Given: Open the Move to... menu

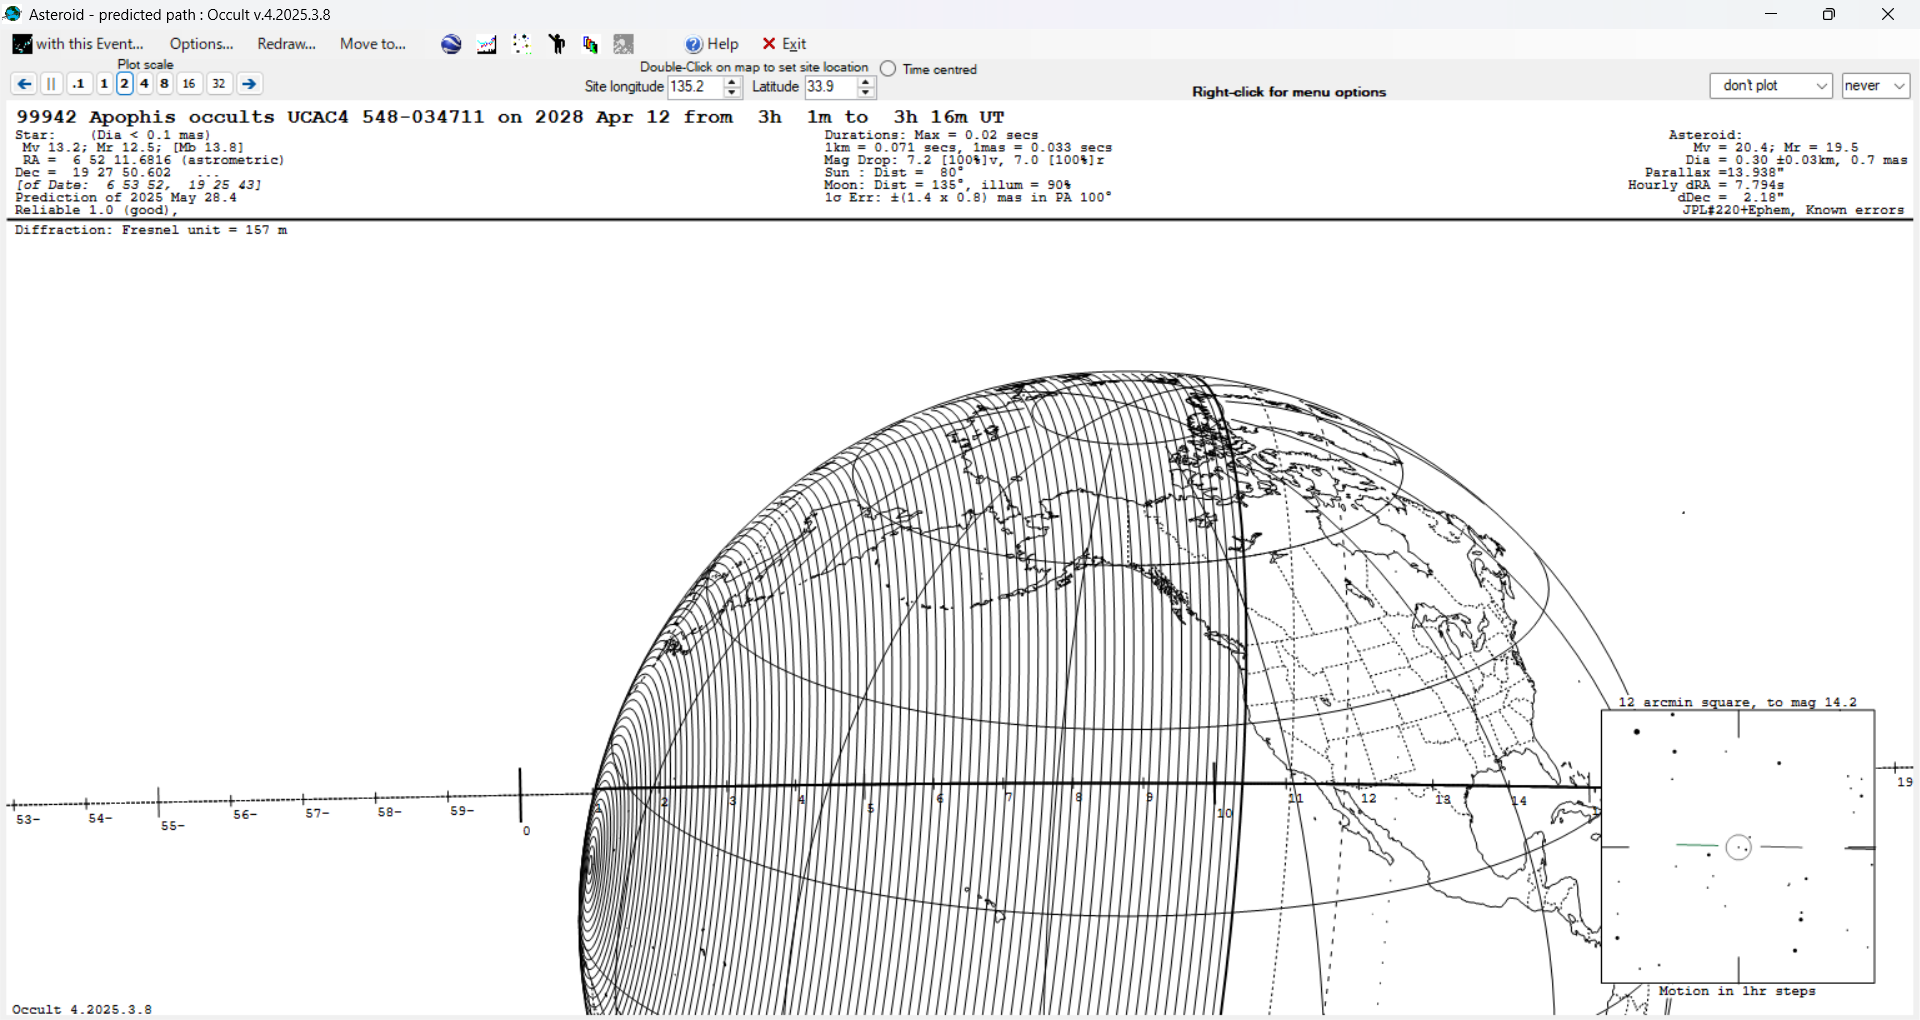Looking at the screenshot, I should point(372,44).
